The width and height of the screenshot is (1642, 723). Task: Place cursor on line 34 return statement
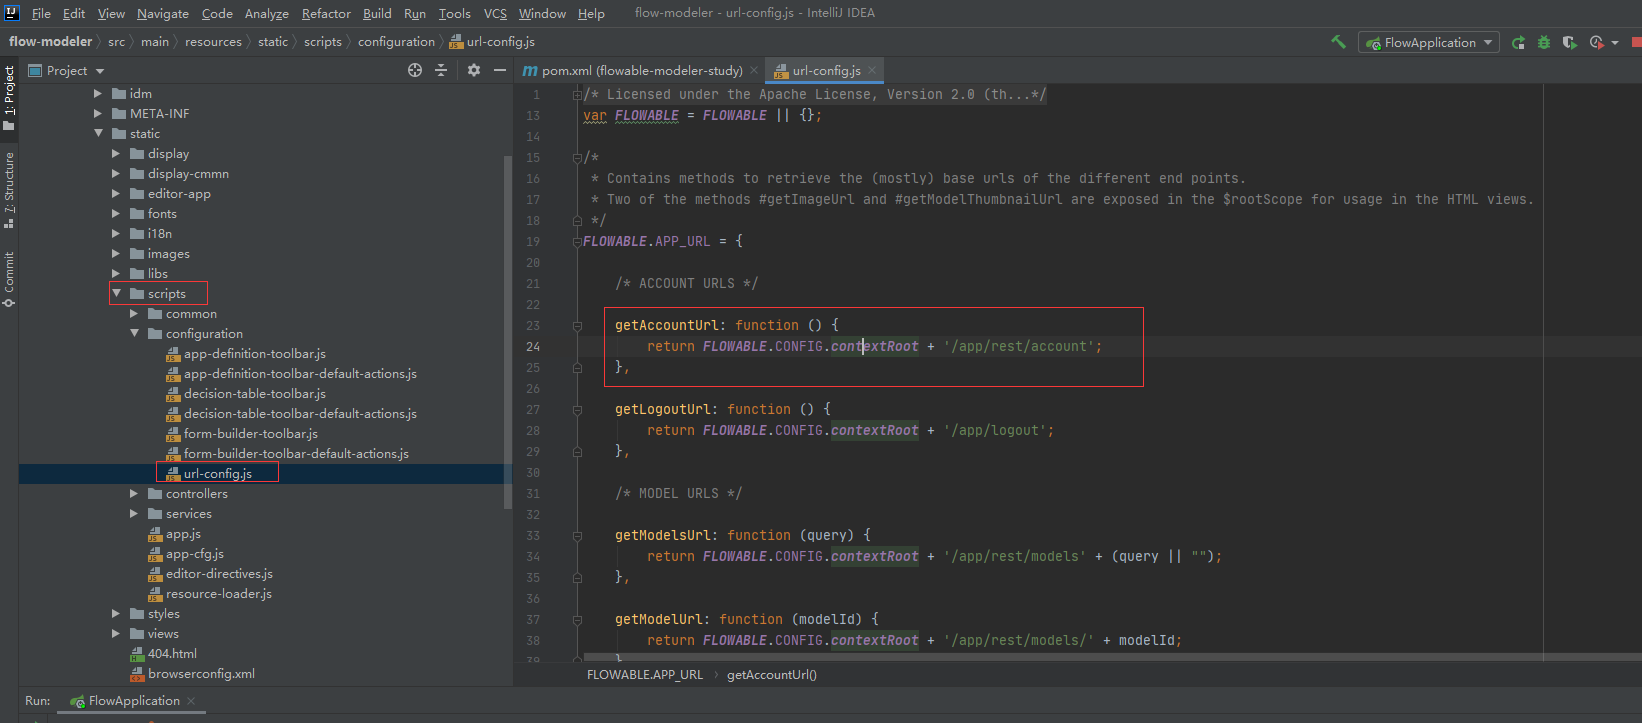[934, 556]
